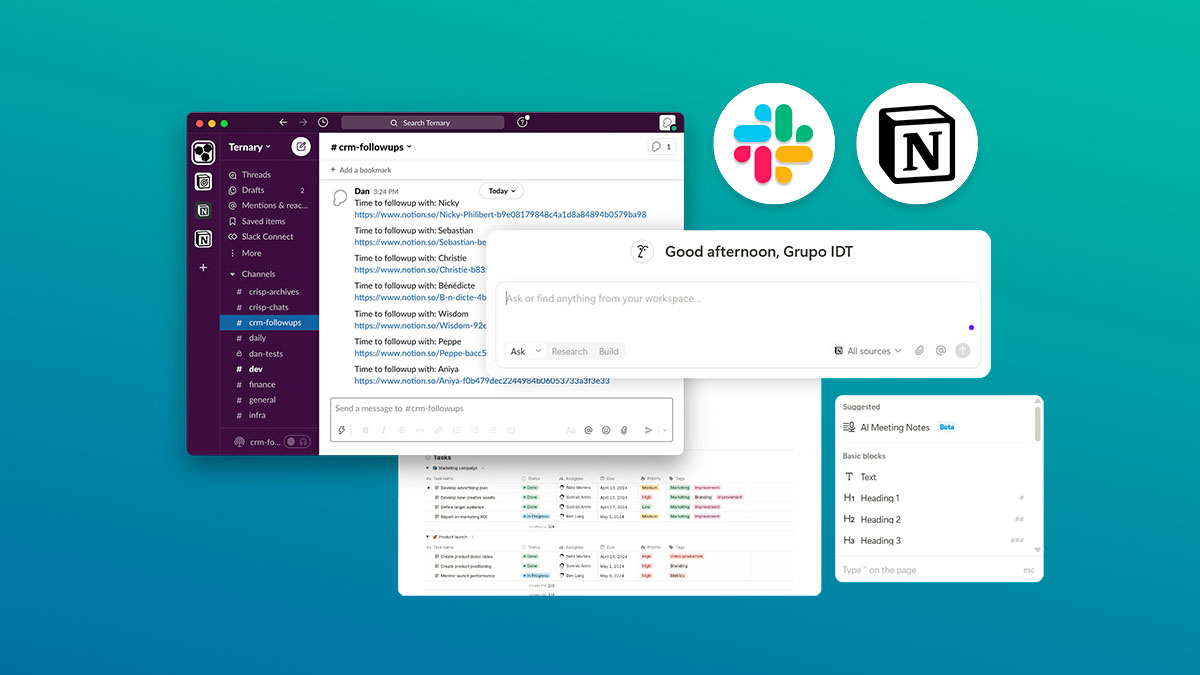Open Nicky's Notion page link
Screen dimensions: 1200x675
tap(500, 214)
